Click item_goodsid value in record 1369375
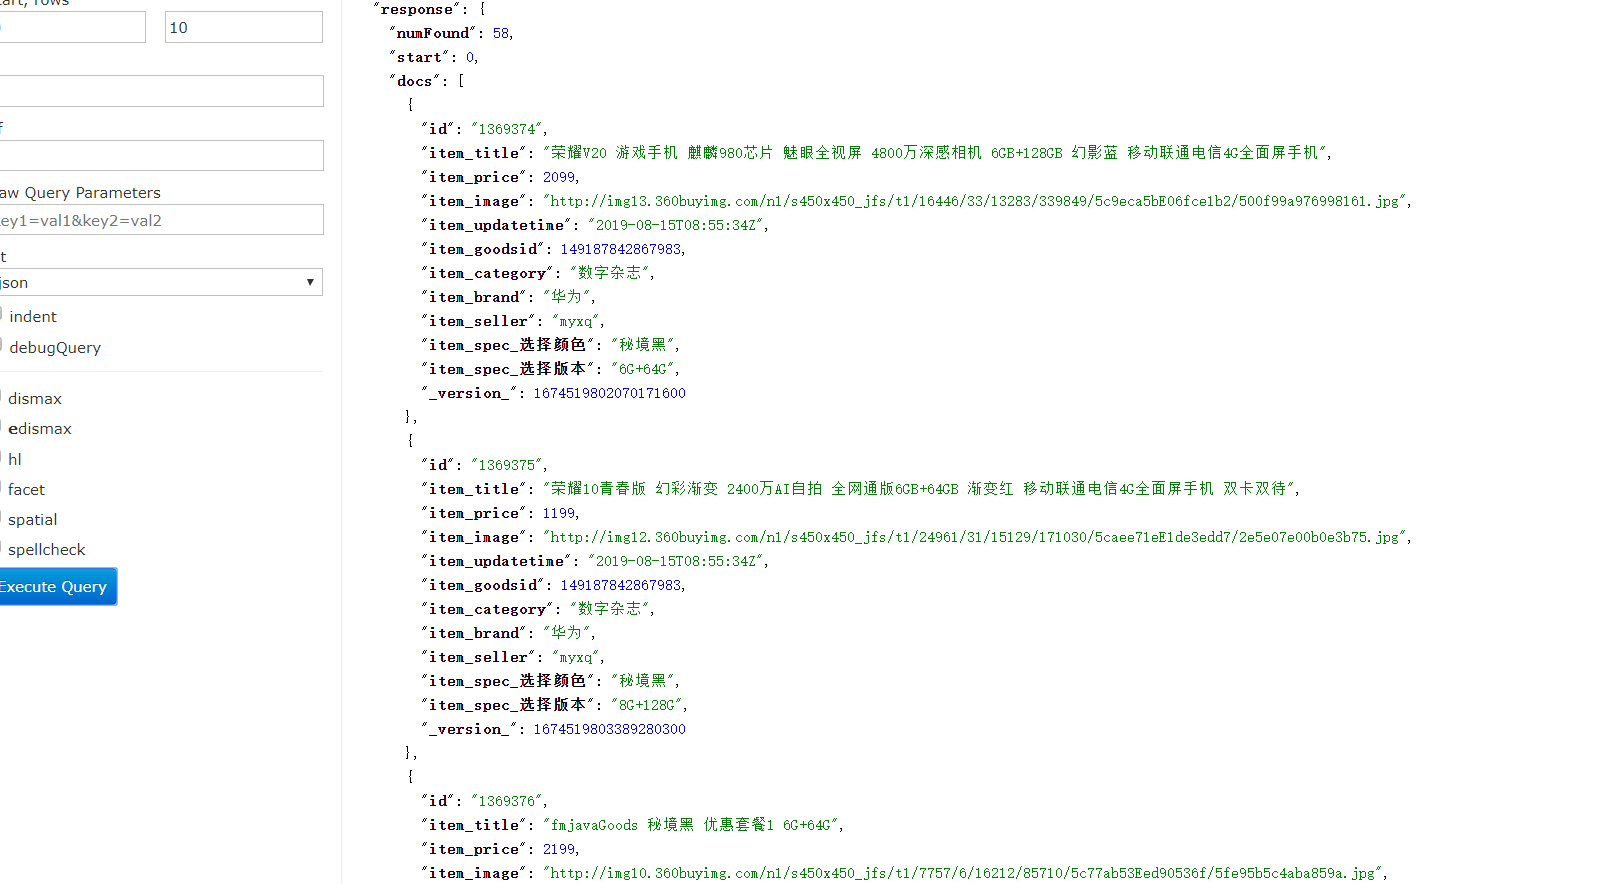 point(620,585)
